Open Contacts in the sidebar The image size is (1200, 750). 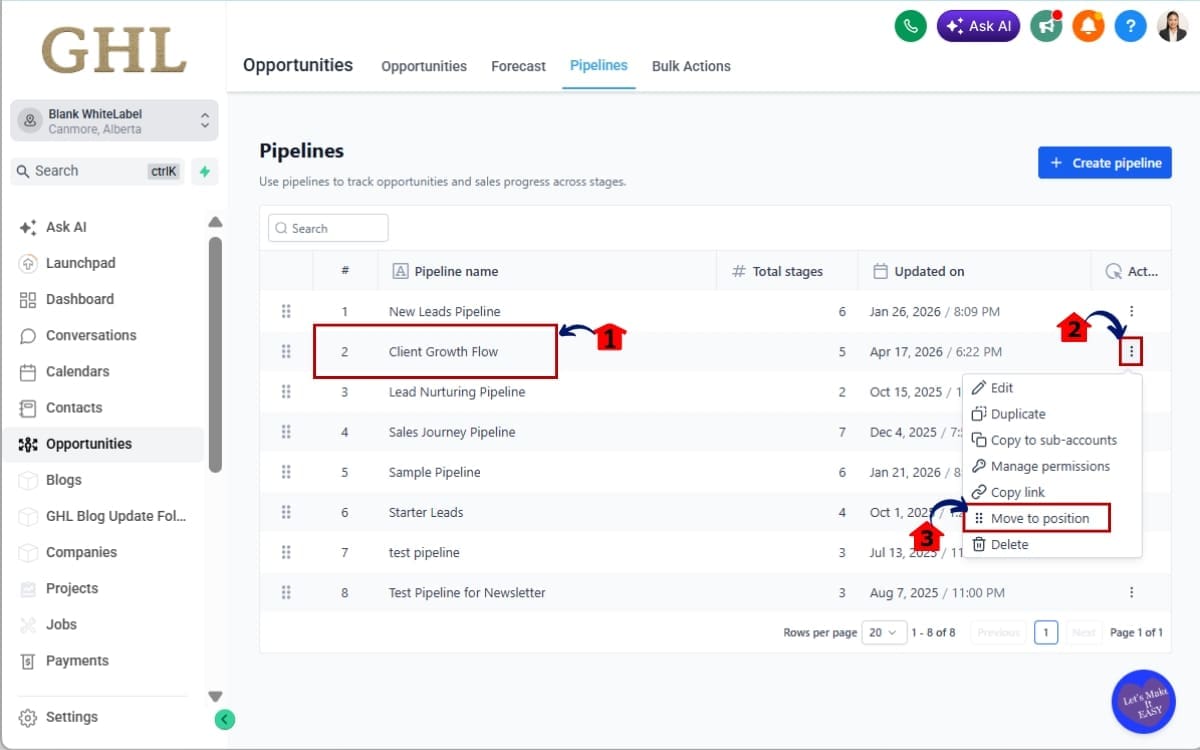74,407
